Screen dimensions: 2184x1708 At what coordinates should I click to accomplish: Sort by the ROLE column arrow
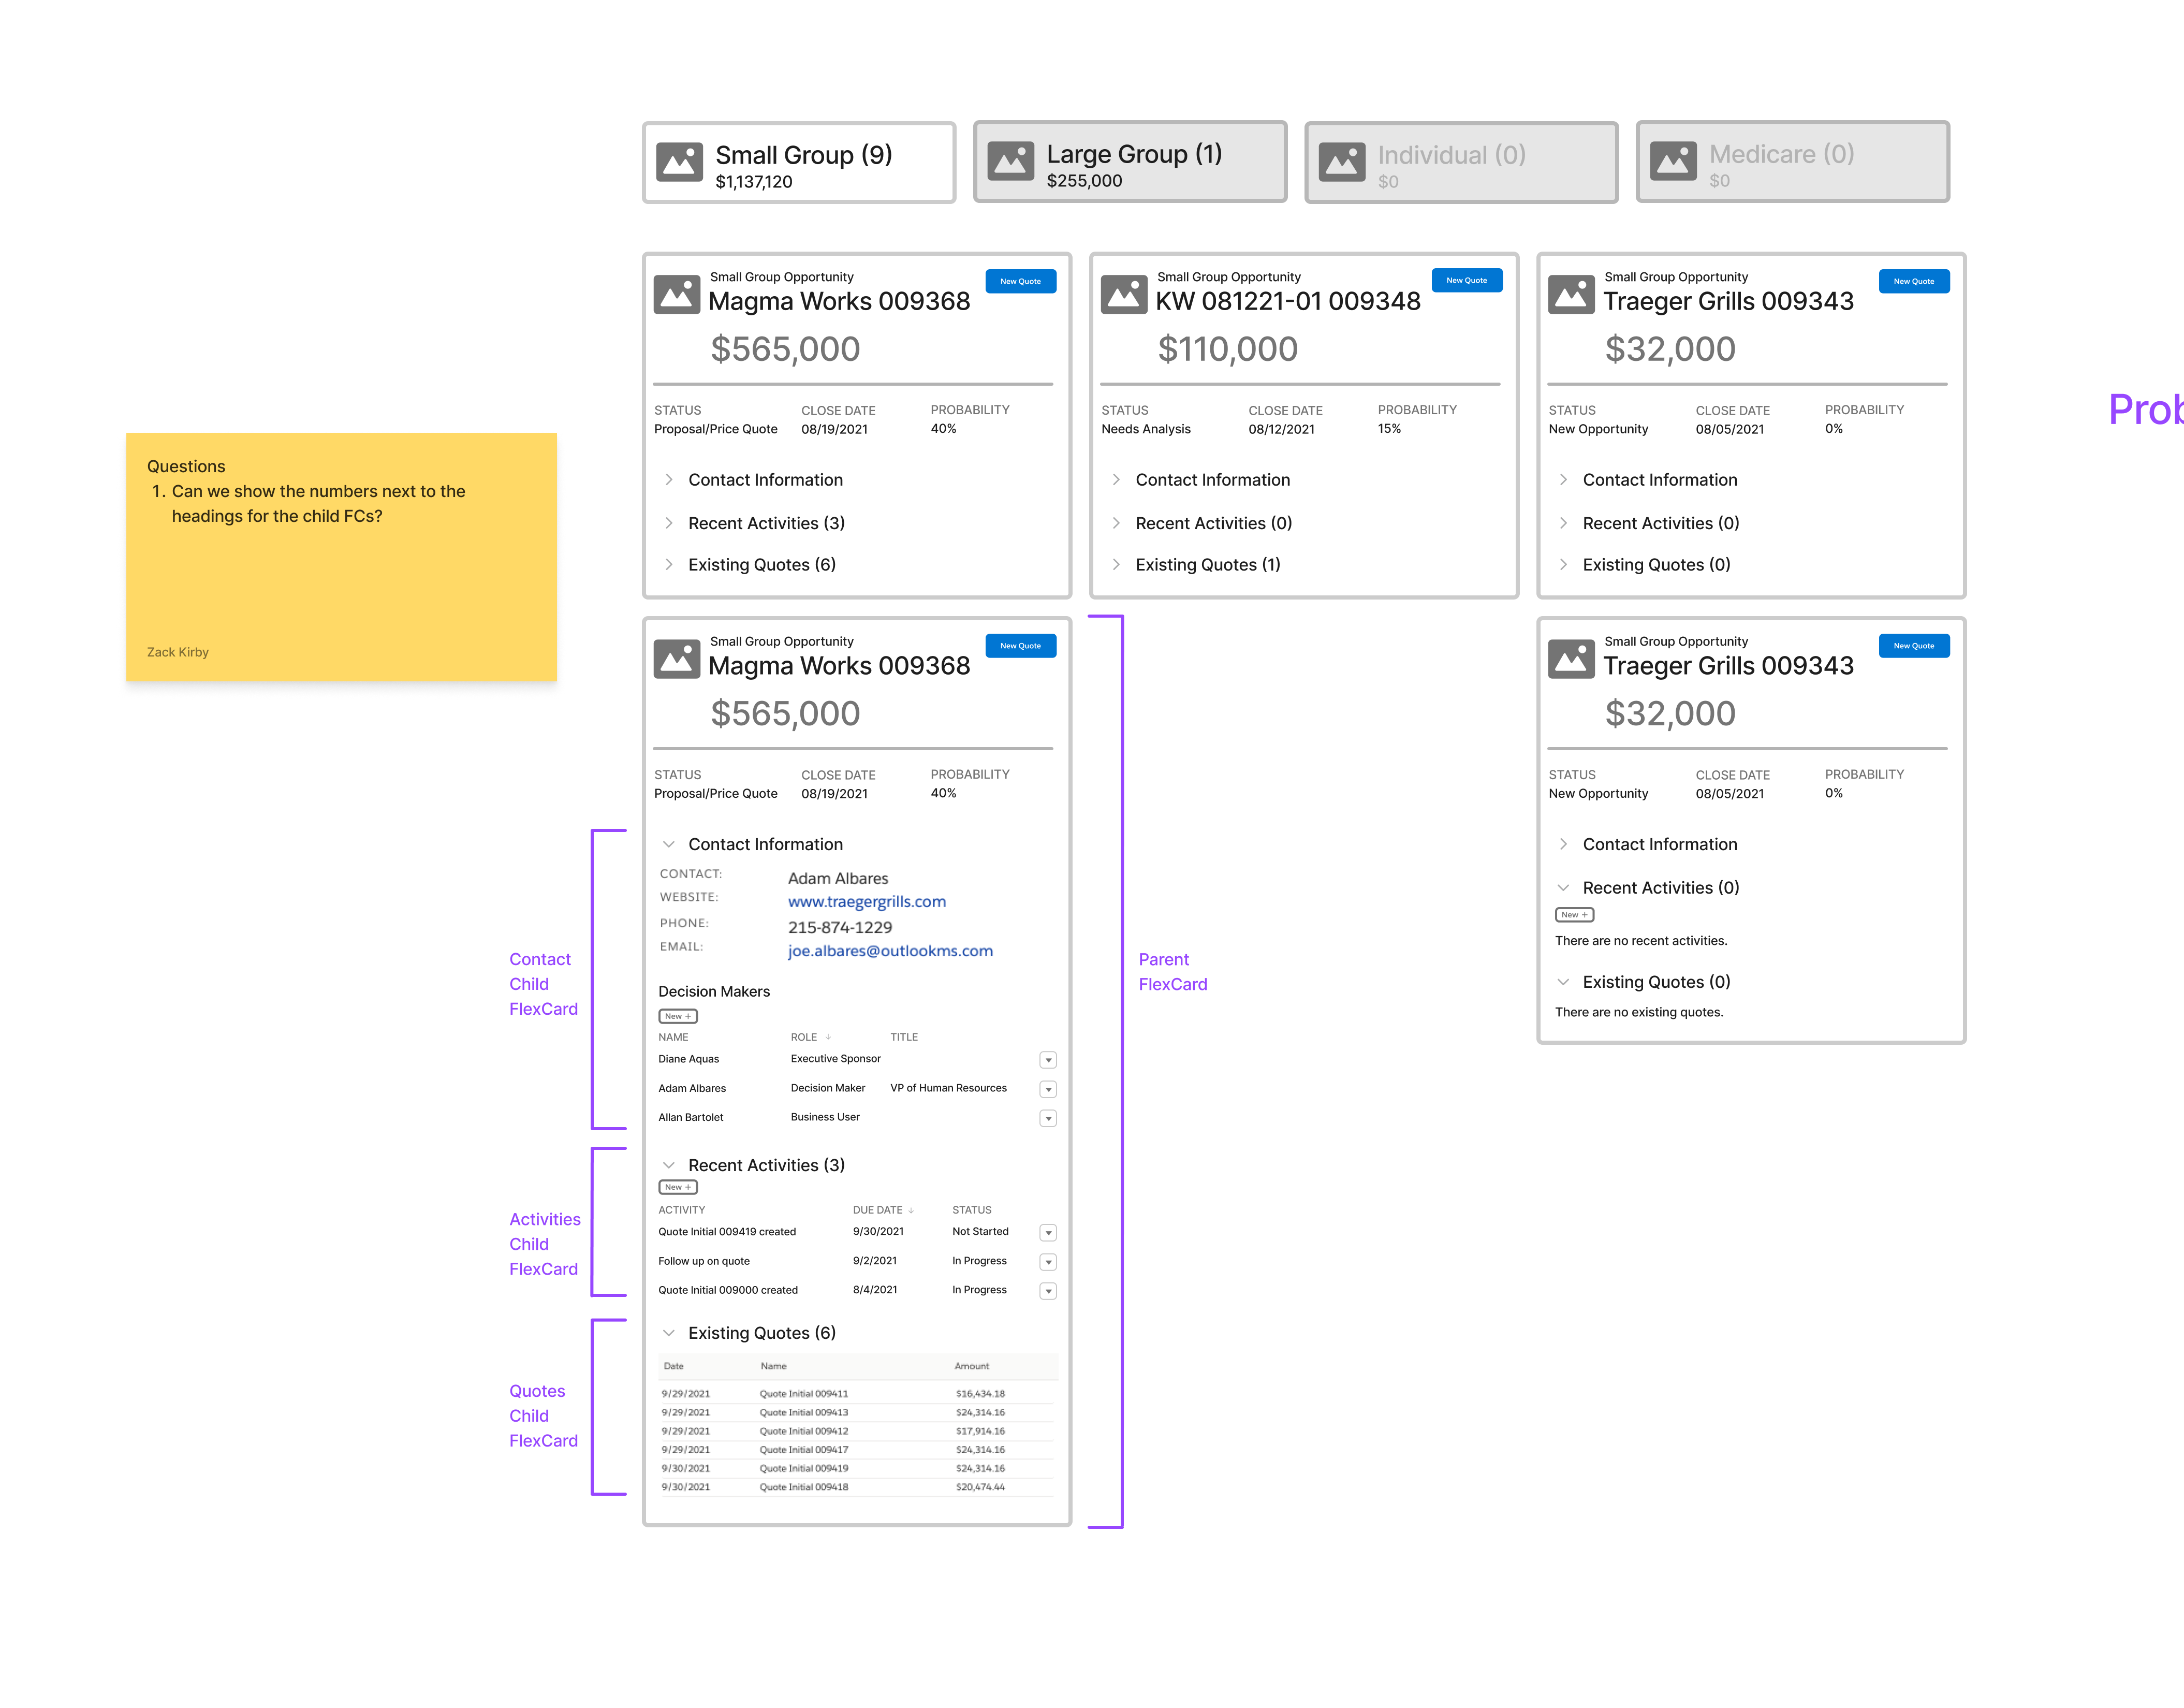828,1037
